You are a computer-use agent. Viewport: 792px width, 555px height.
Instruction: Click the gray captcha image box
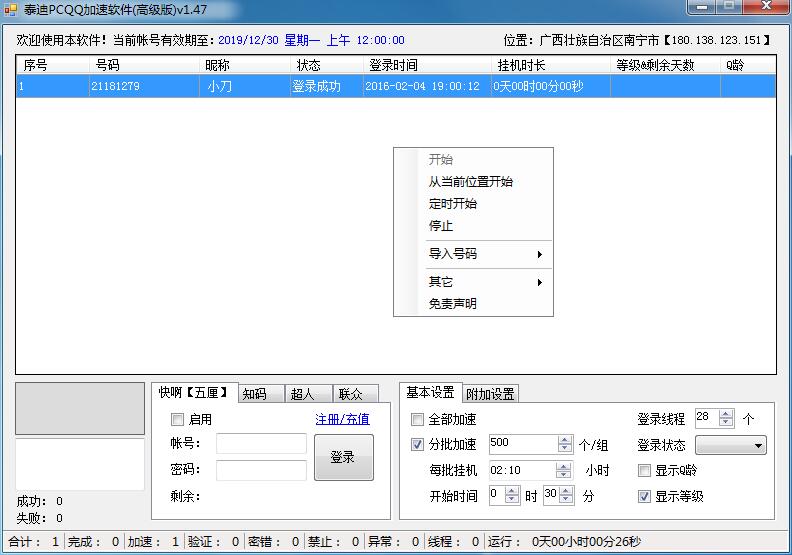tap(80, 409)
